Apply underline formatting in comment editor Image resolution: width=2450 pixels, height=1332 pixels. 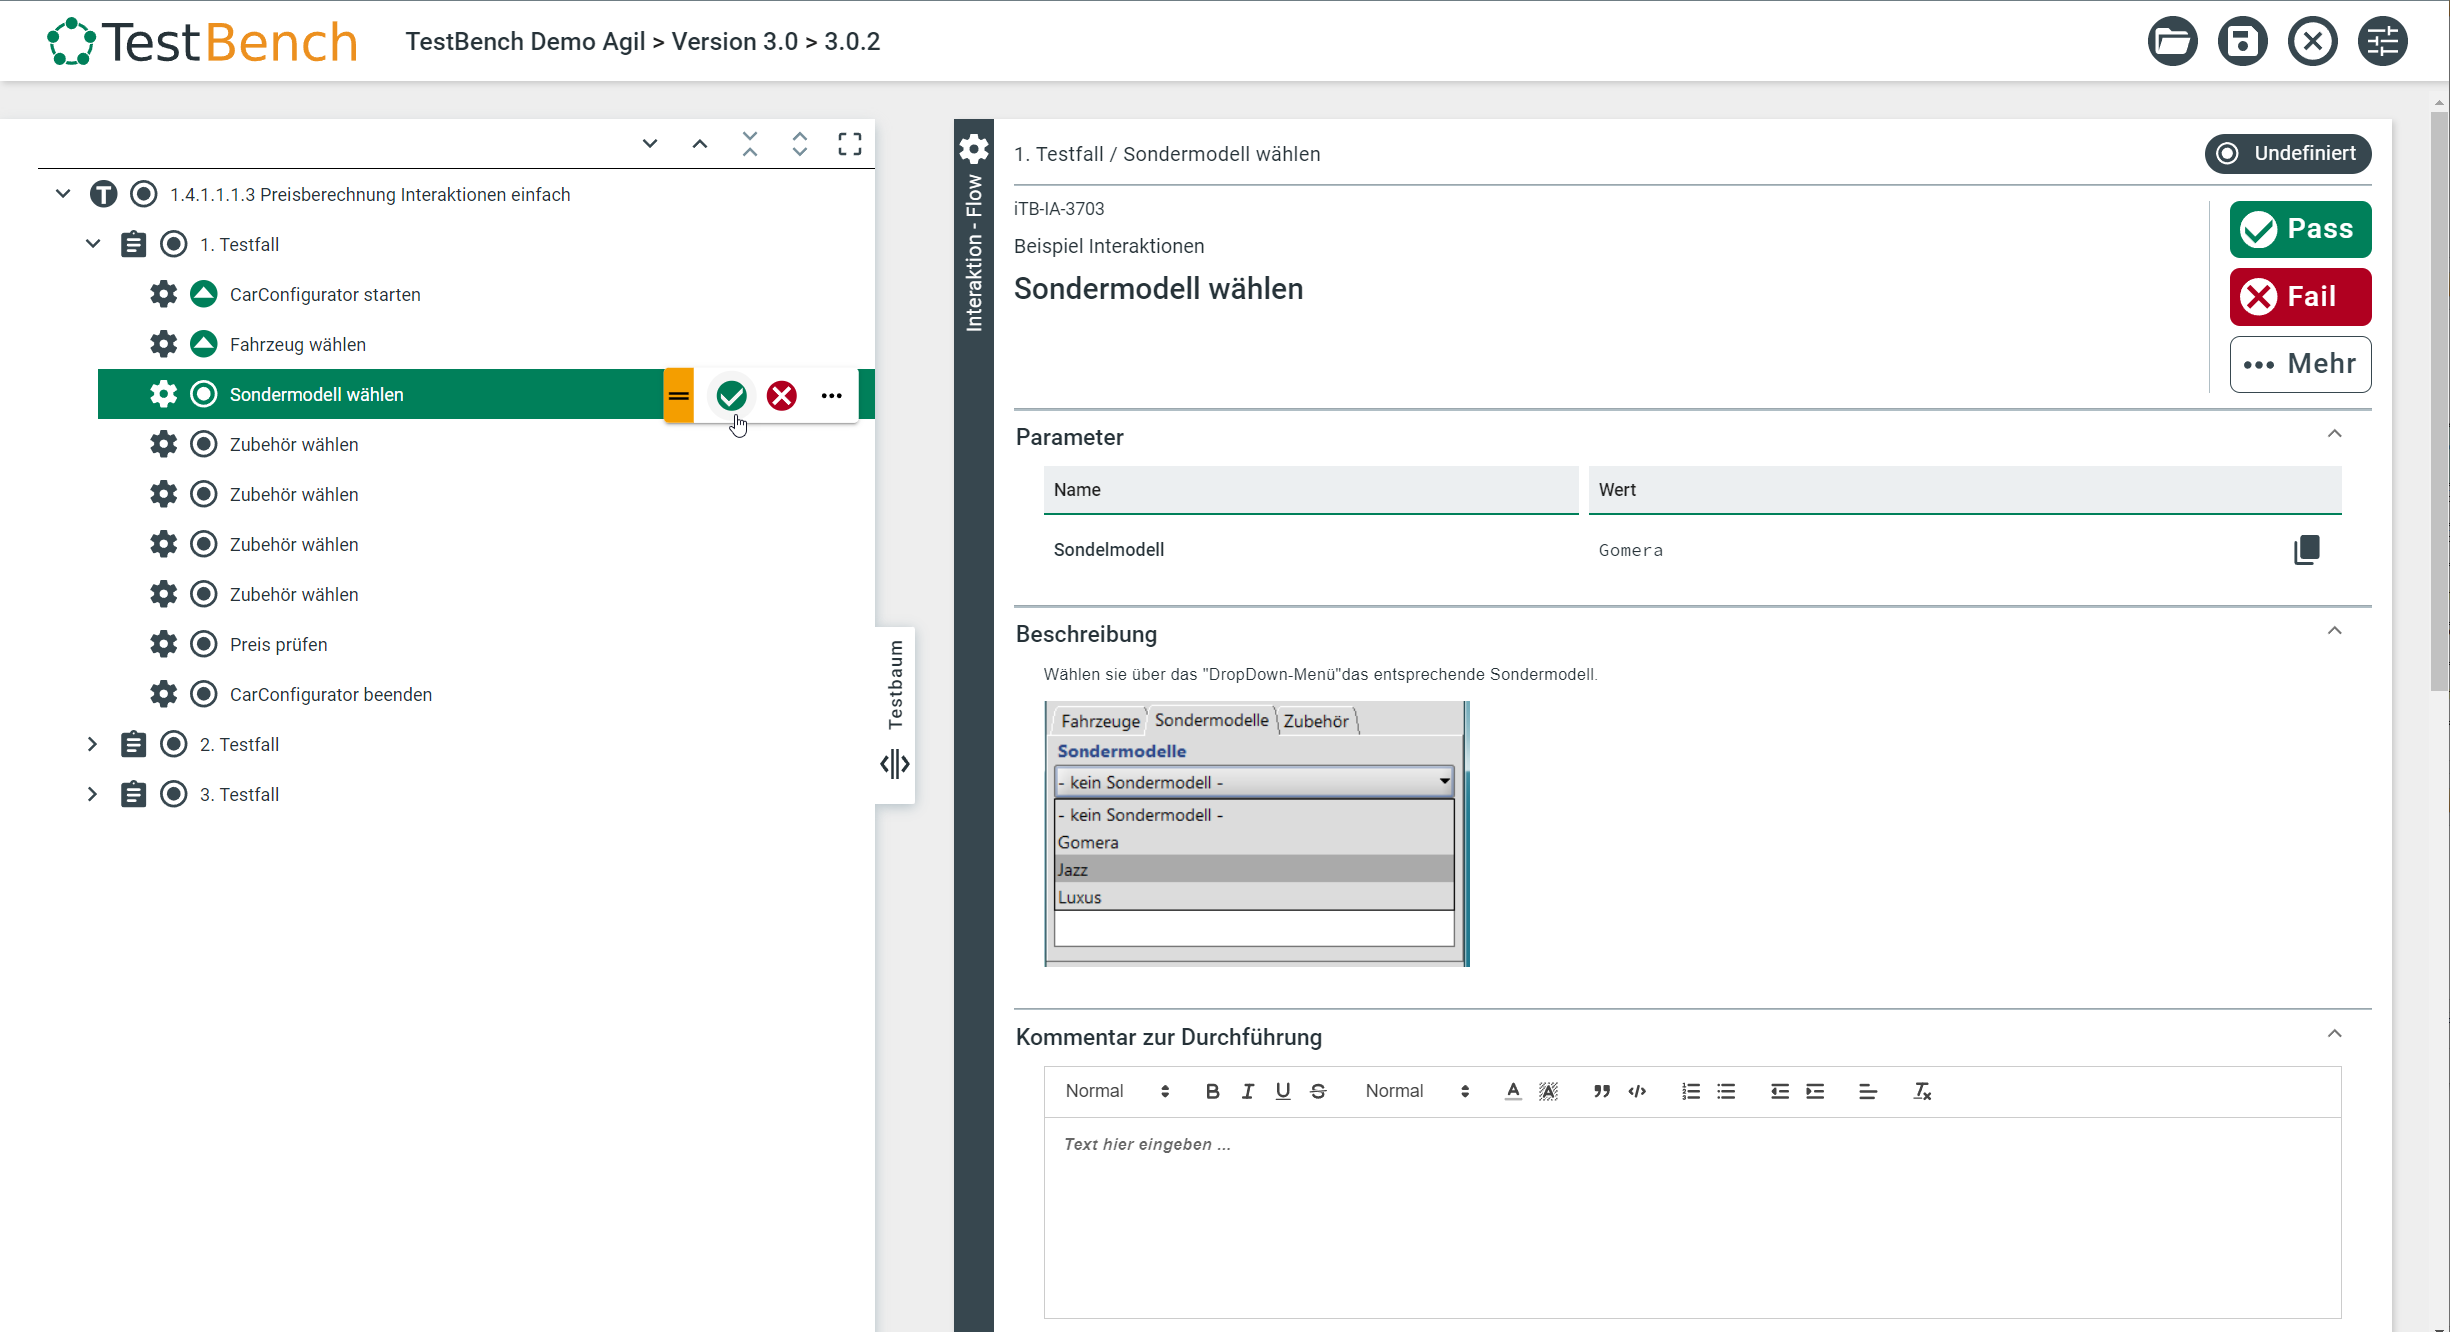1283,1091
